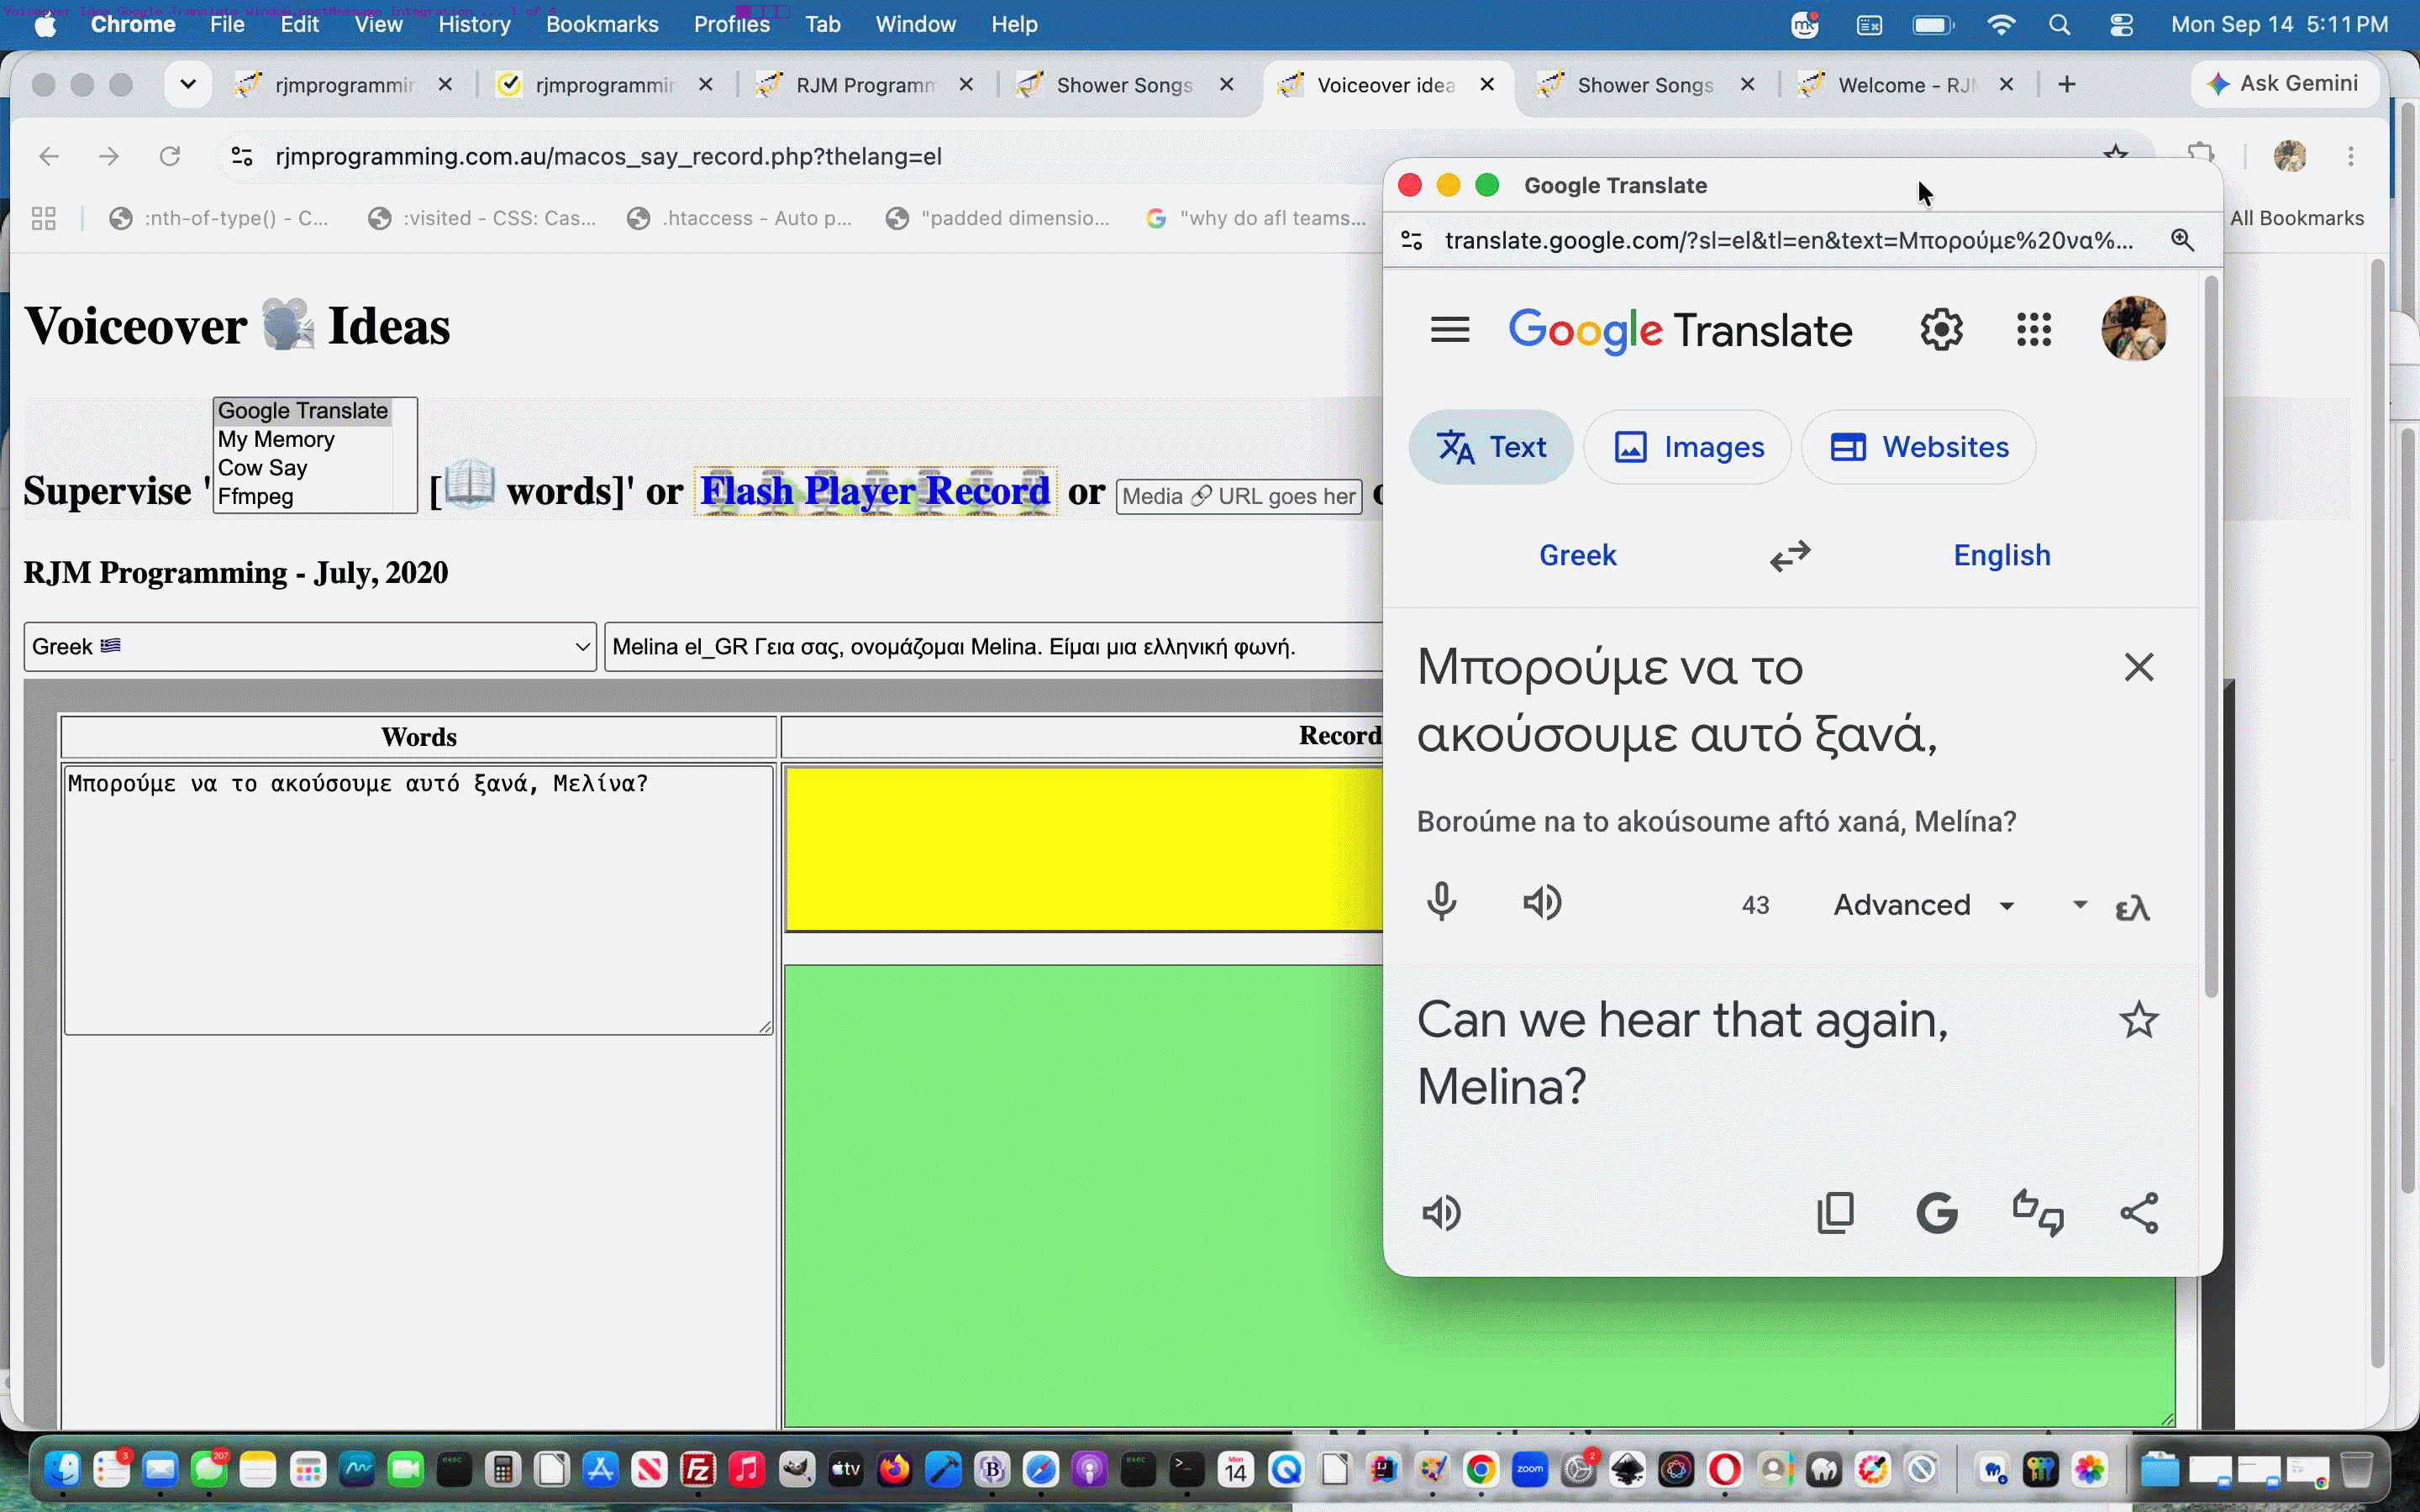This screenshot has height=1512, width=2420.
Task: Copy the English translation
Action: click(x=1835, y=1213)
